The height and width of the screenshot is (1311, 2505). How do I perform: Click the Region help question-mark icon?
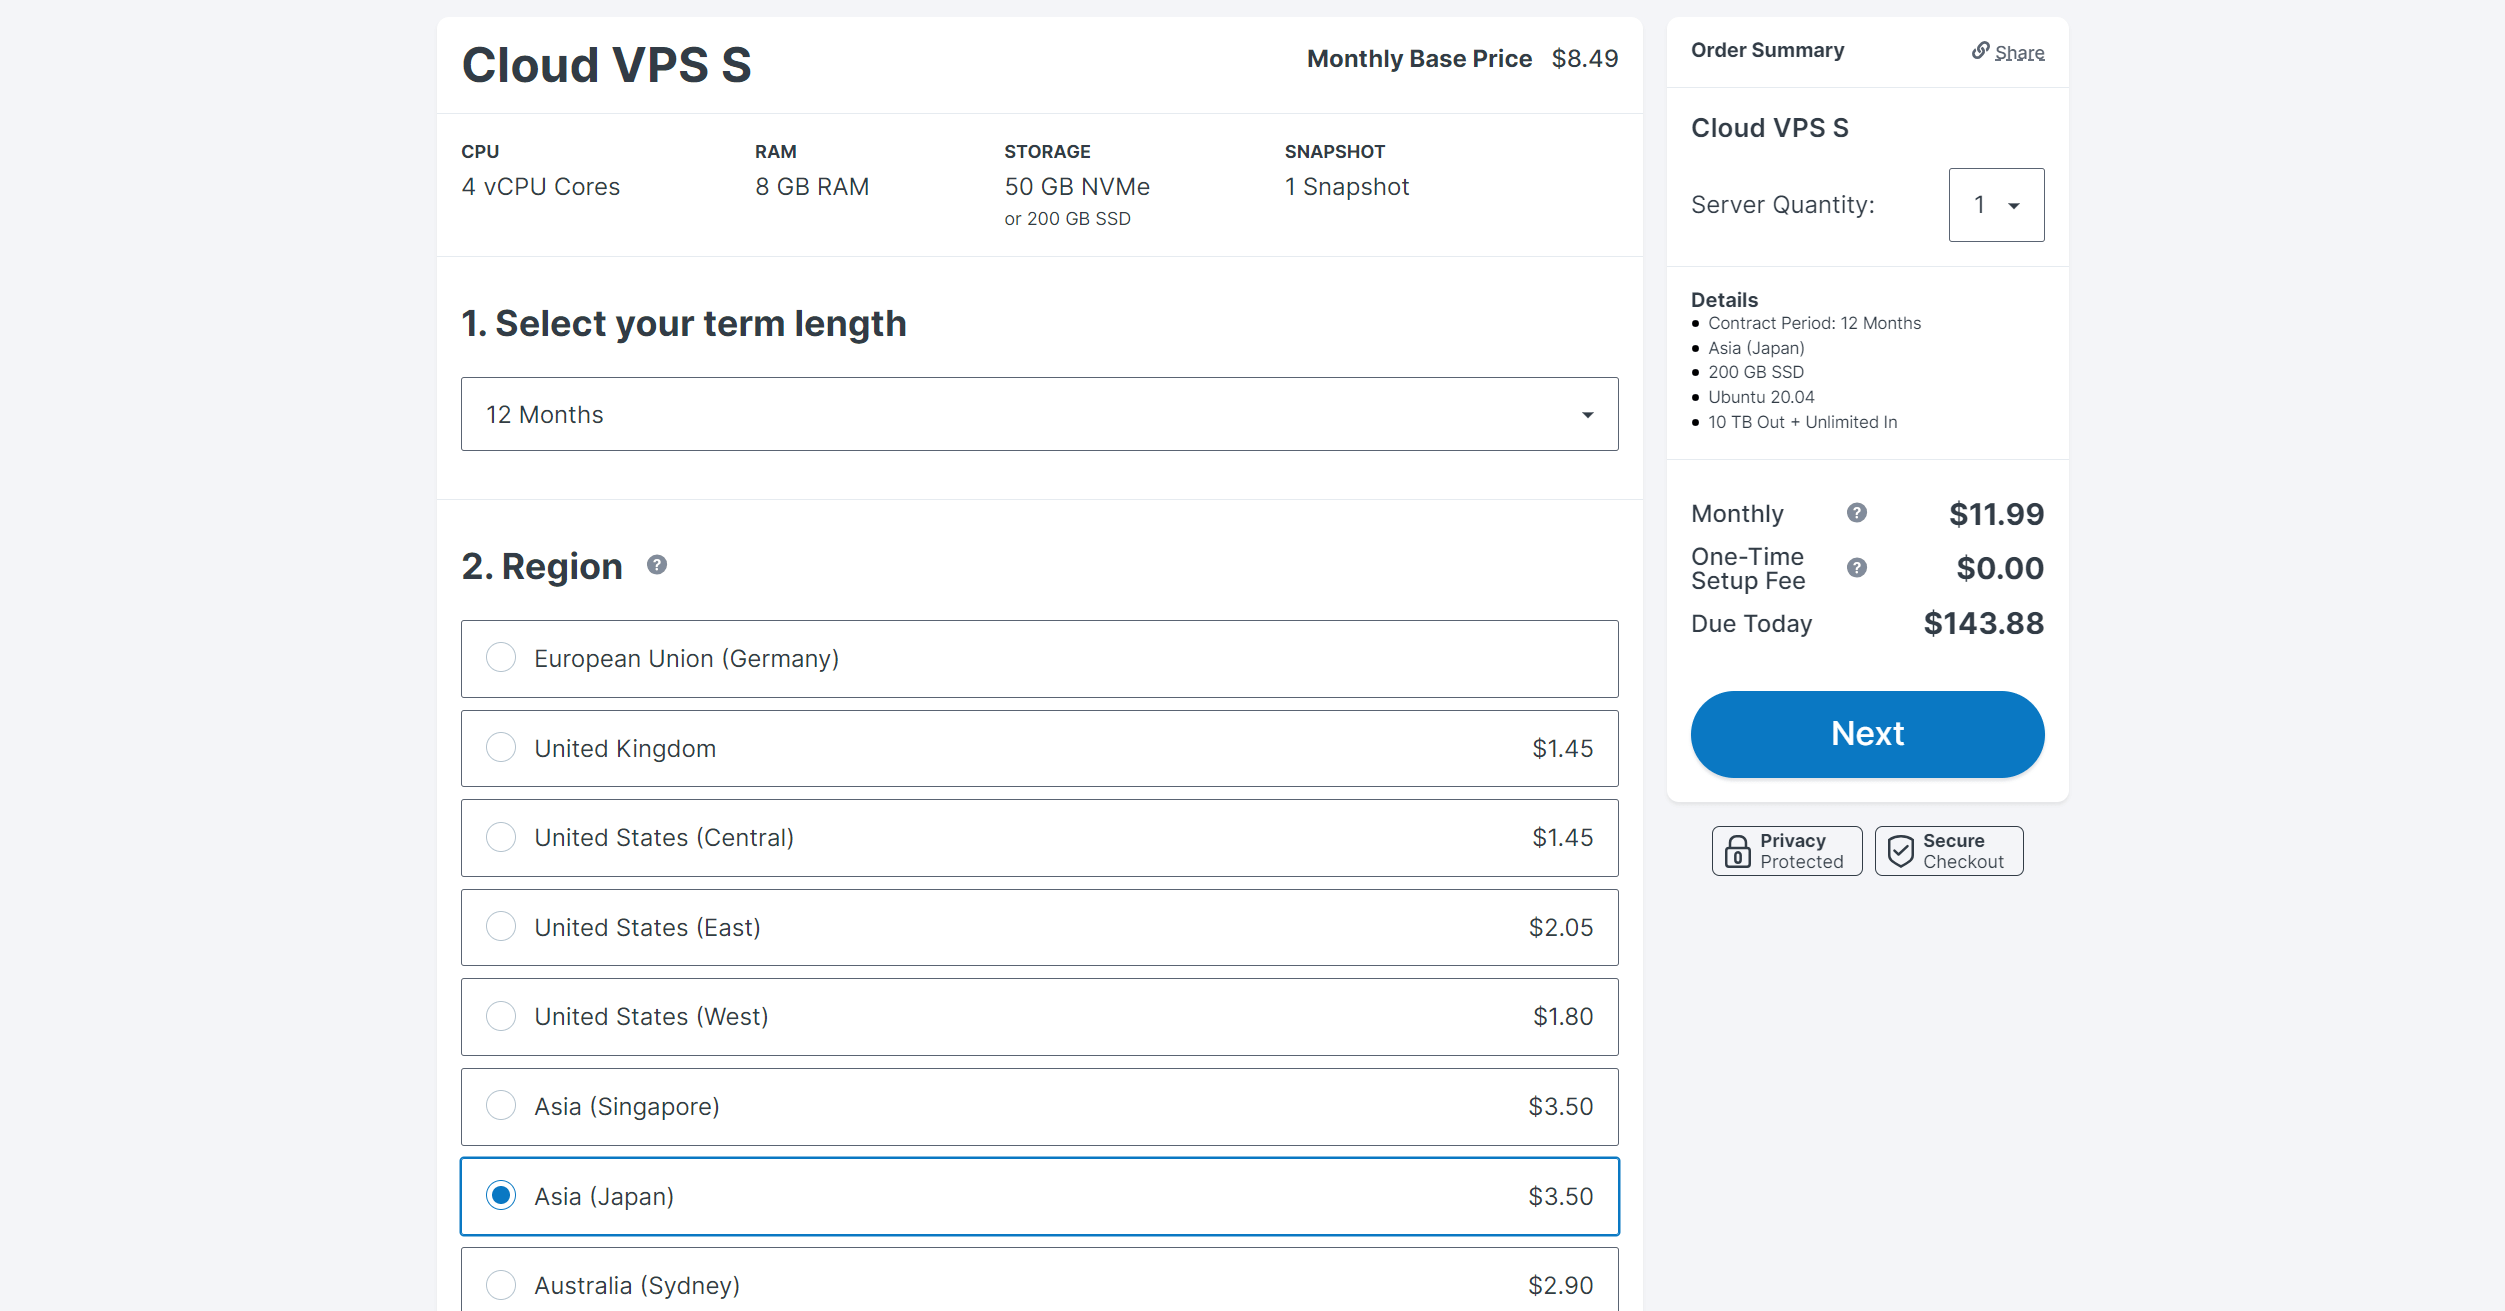[x=657, y=565]
